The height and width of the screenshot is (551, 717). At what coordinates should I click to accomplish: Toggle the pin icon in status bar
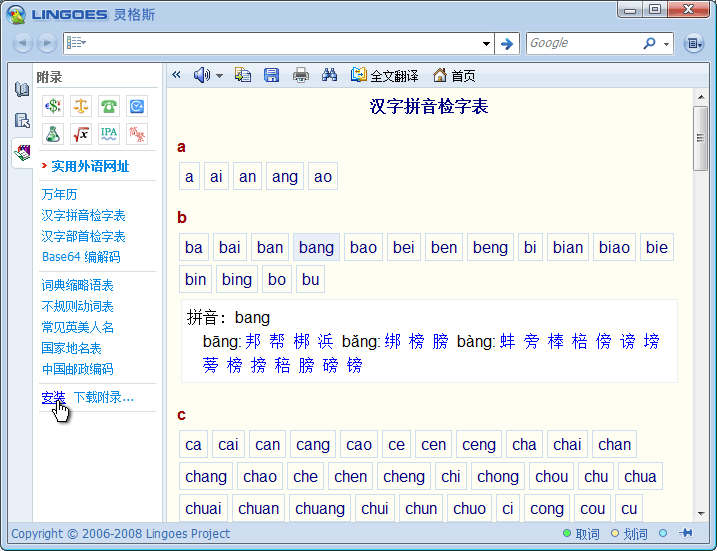[x=686, y=534]
